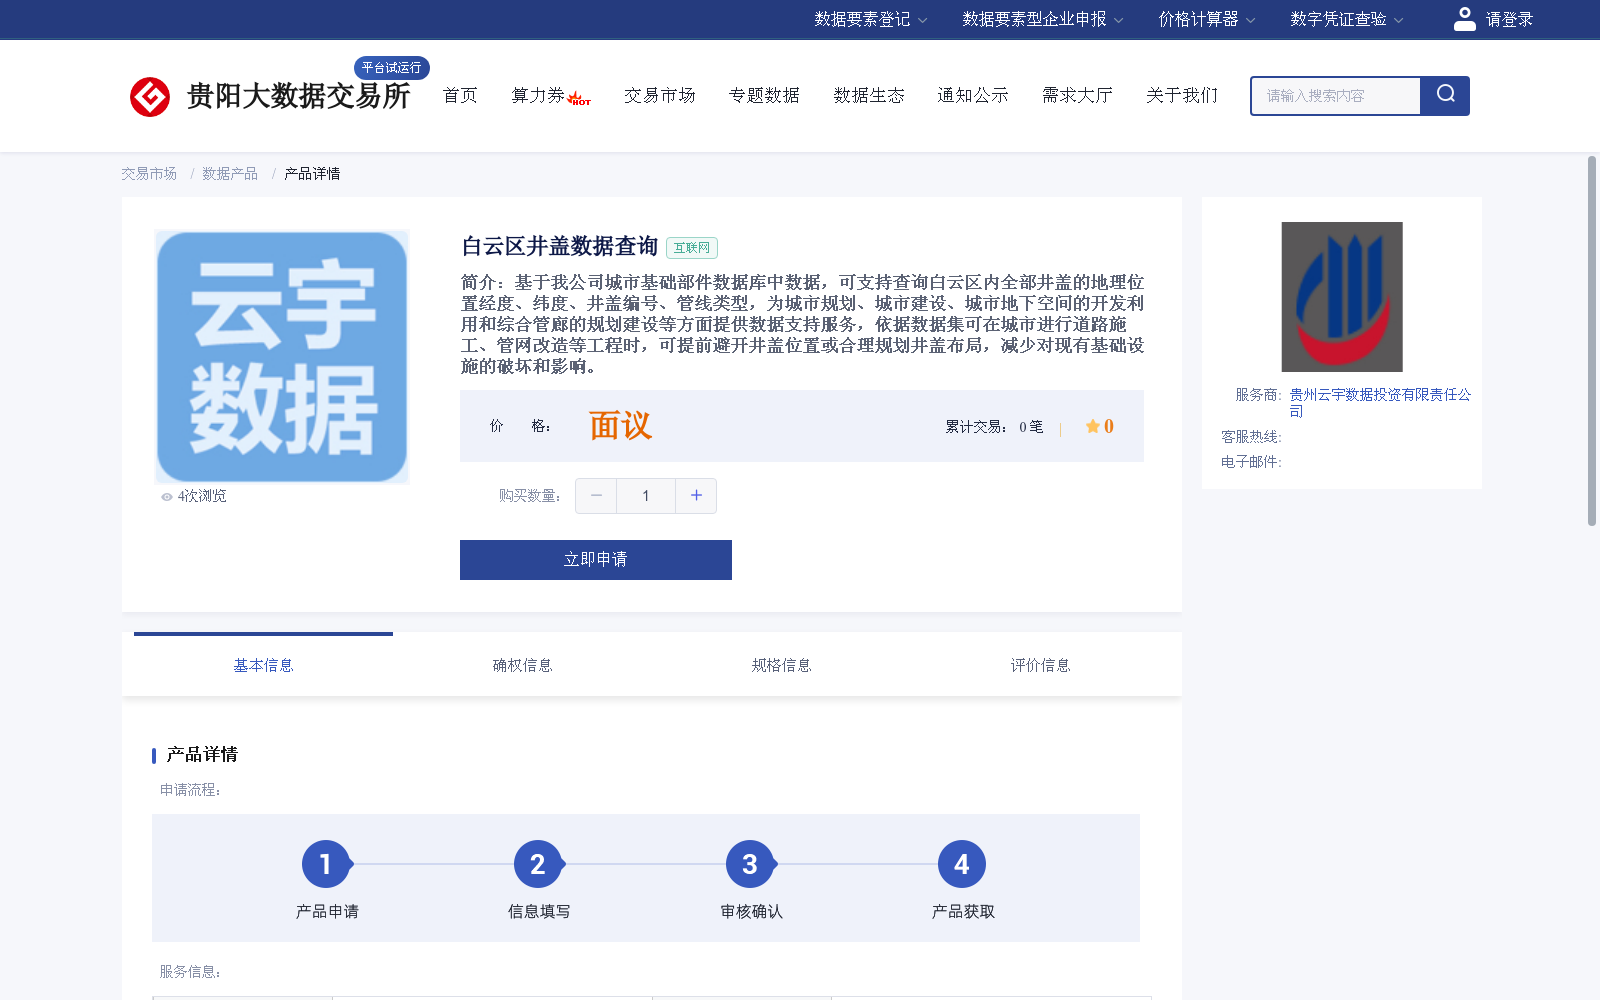Click the user avatar login icon
Image resolution: width=1600 pixels, height=1000 pixels.
[1465, 19]
